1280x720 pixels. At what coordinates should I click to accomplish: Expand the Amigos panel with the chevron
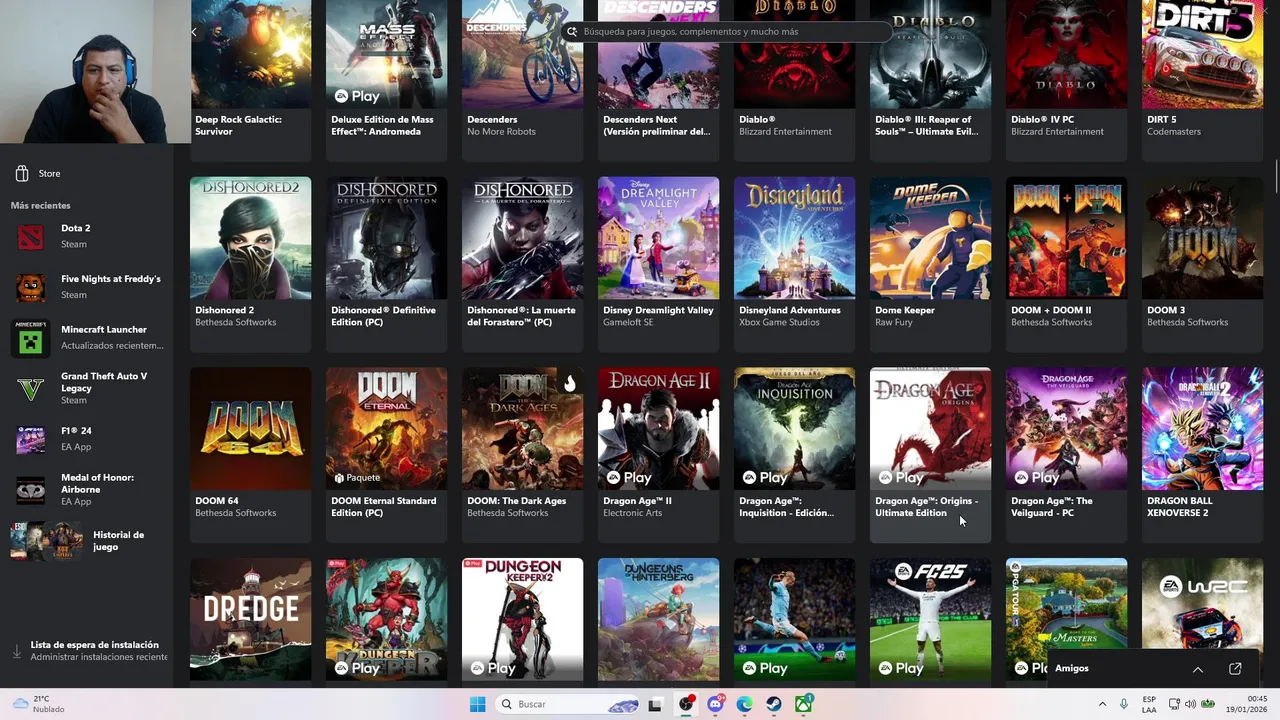point(1197,669)
